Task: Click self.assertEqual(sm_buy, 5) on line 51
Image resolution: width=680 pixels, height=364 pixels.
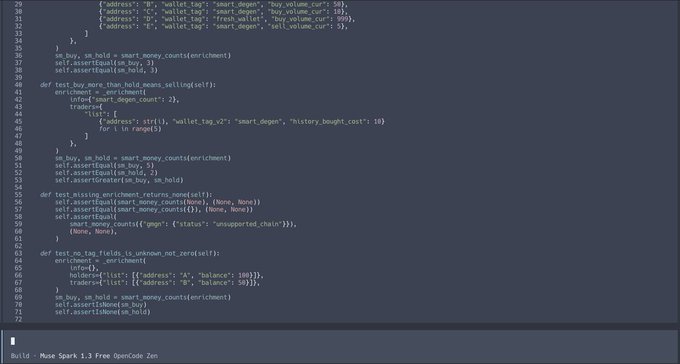Action: [x=105, y=166]
